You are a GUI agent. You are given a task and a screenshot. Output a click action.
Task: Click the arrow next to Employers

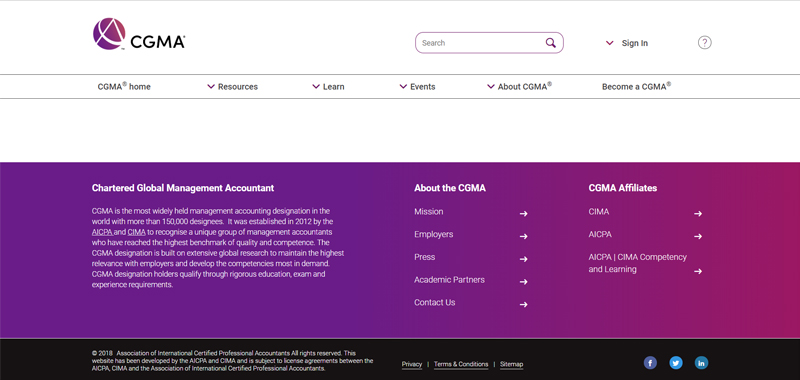coord(523,236)
